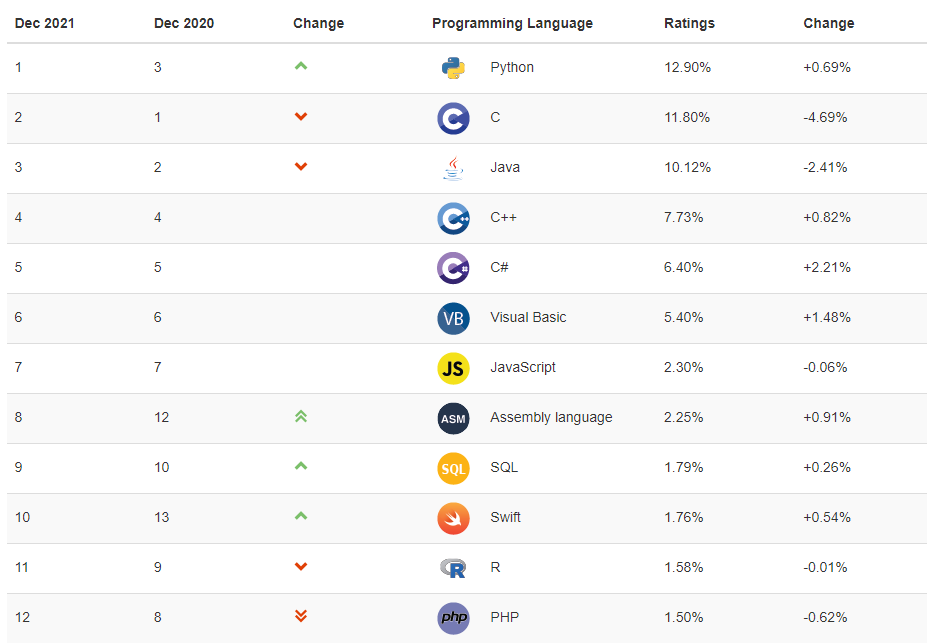Click the red down arrow in C row
The height and width of the screenshot is (643, 927).
(301, 116)
